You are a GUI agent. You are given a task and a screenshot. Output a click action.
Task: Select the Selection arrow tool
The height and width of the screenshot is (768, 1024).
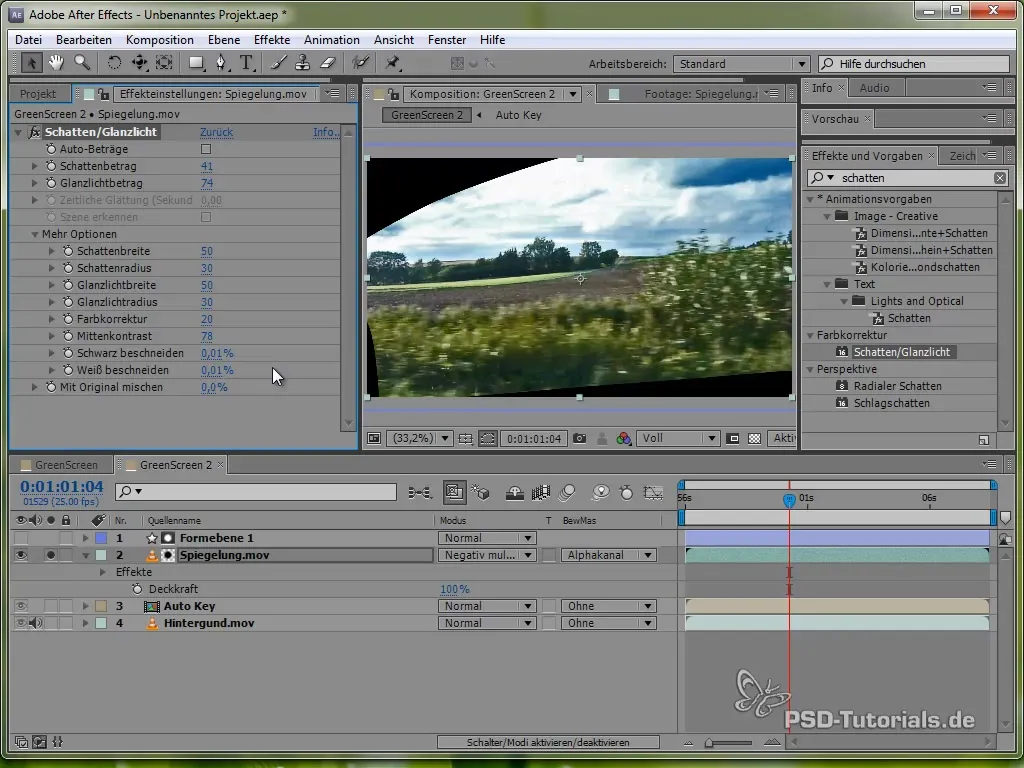[31, 63]
